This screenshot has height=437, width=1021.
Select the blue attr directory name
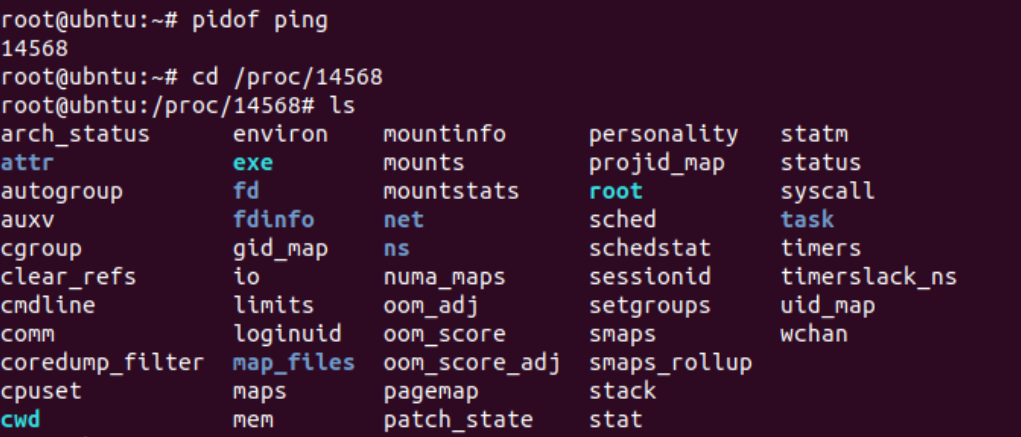[x=26, y=163]
